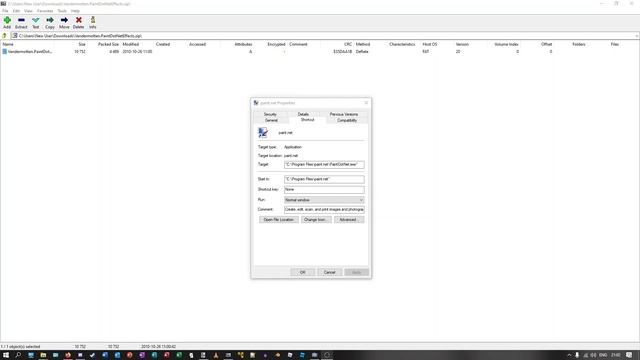The width and height of the screenshot is (640, 360).
Task: Open the File menu
Action: [5, 11]
